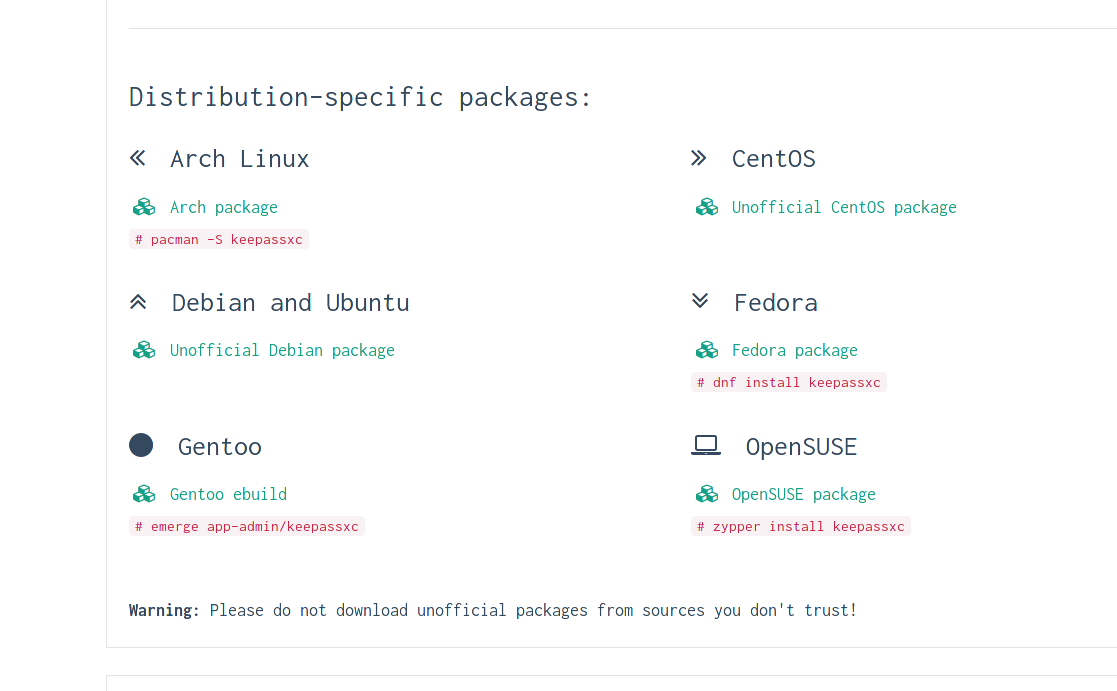This screenshot has width=1117, height=691.
Task: Open the Unofficial Debian package link
Action: pyautogui.click(x=282, y=349)
